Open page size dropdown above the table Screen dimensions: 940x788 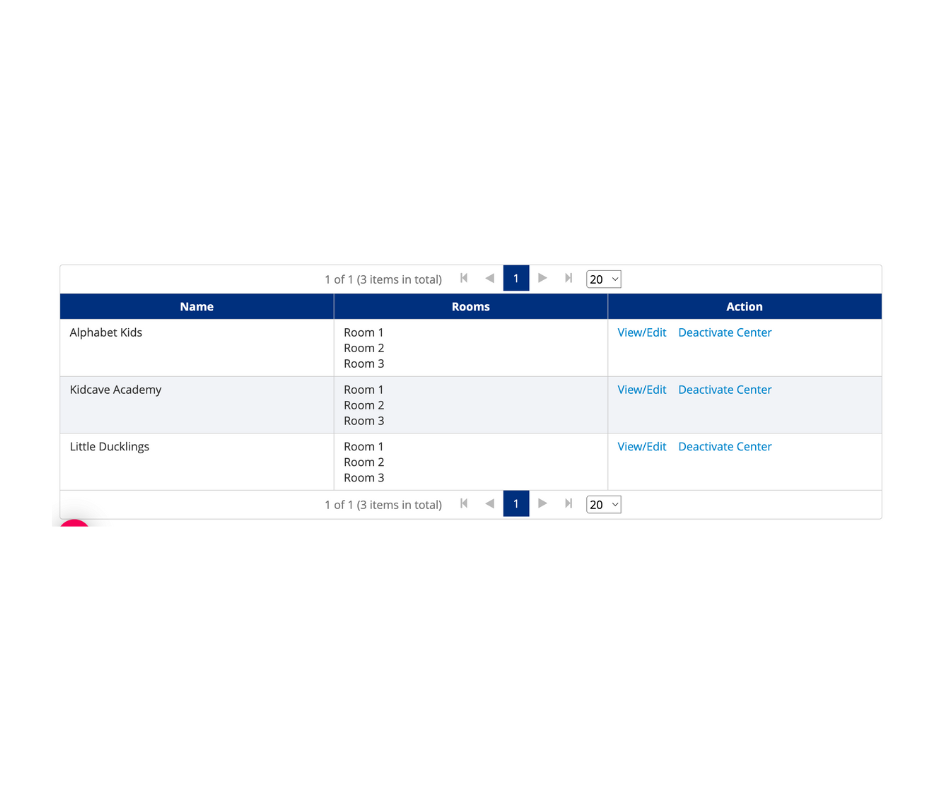point(603,279)
